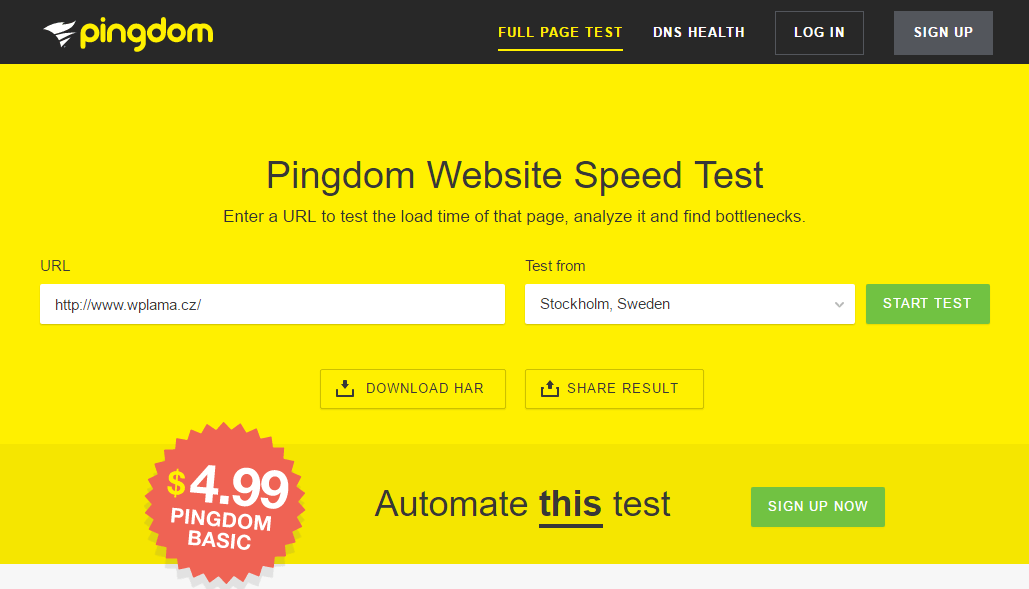Click the download arrow icon beside Download HAR
Screen dimensions: 1029x589
click(345, 388)
